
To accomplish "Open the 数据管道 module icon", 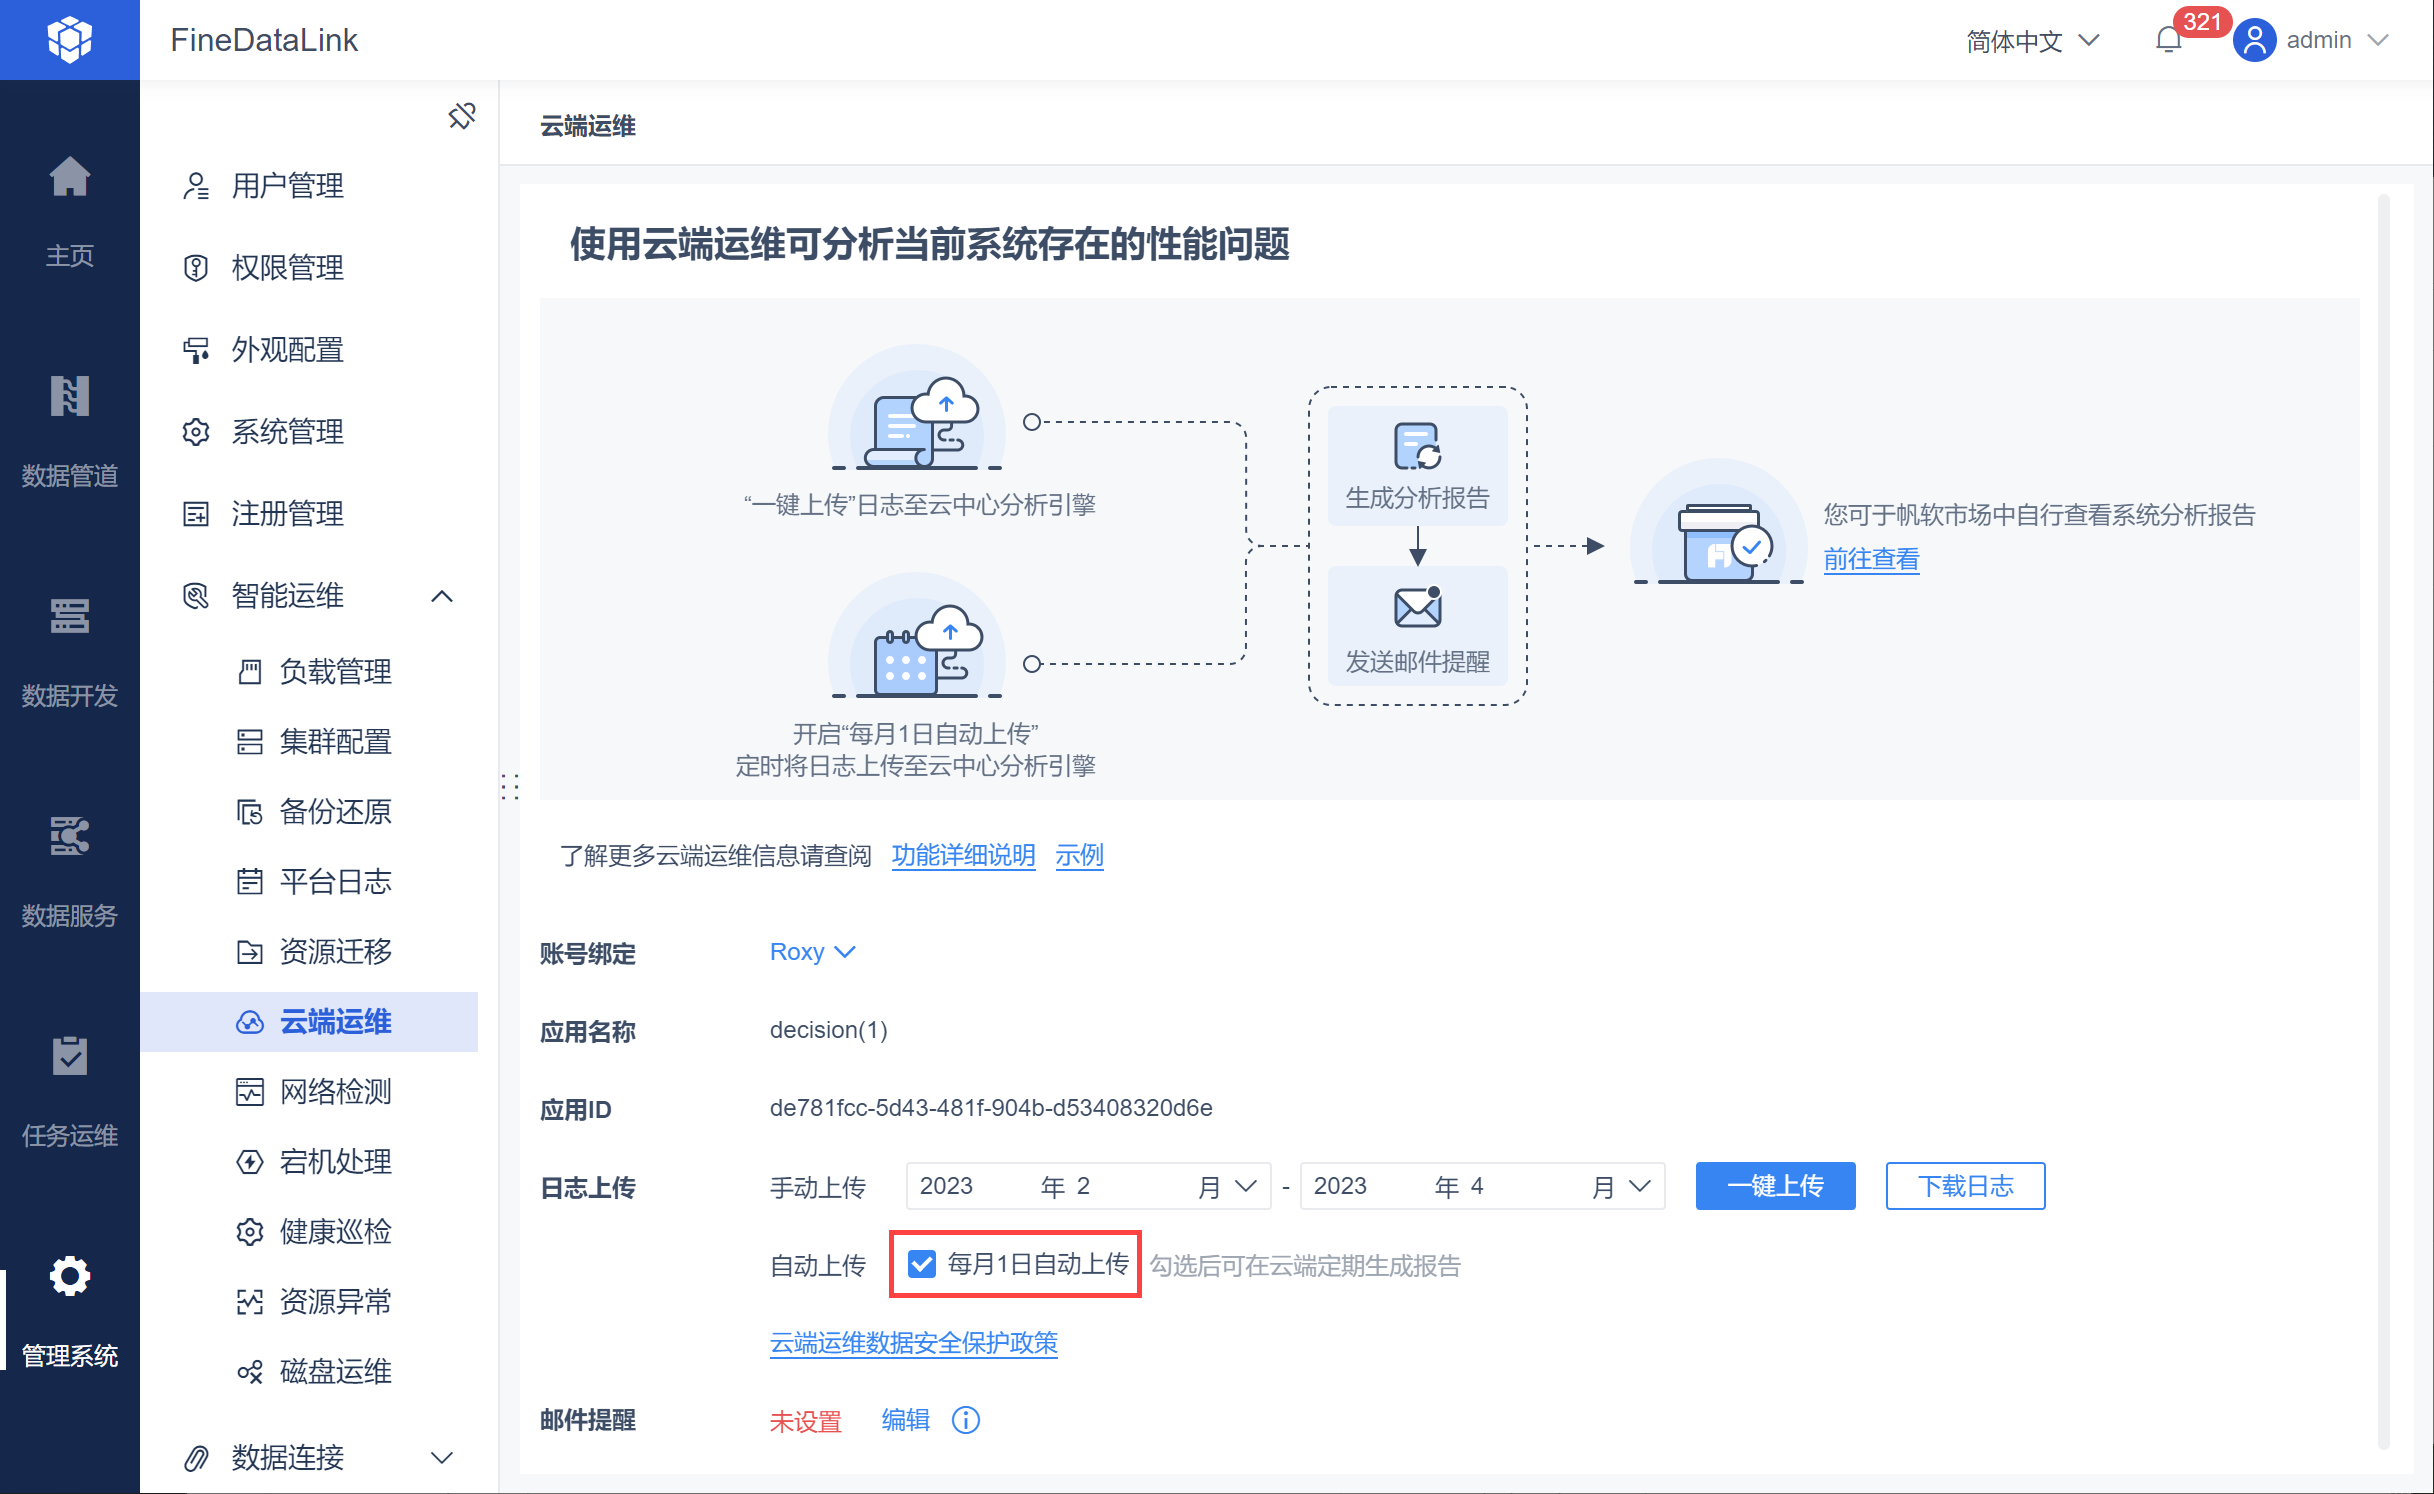I will (x=69, y=398).
